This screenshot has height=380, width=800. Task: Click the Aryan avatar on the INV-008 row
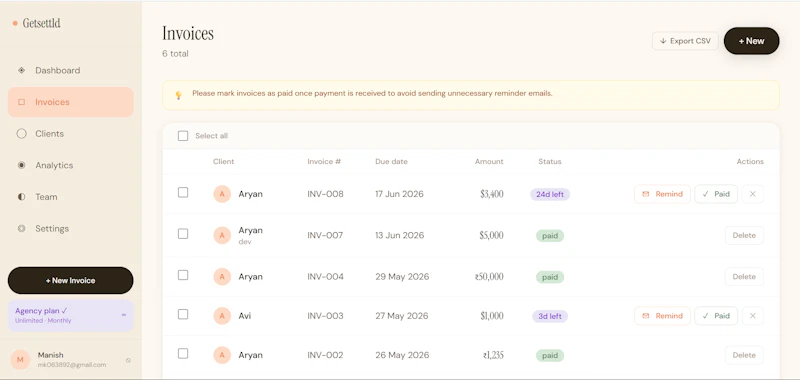(222, 194)
